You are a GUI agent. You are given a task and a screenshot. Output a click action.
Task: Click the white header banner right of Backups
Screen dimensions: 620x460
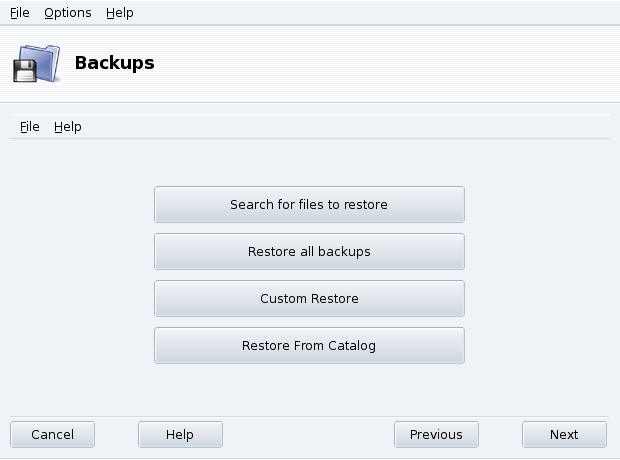pos(400,63)
